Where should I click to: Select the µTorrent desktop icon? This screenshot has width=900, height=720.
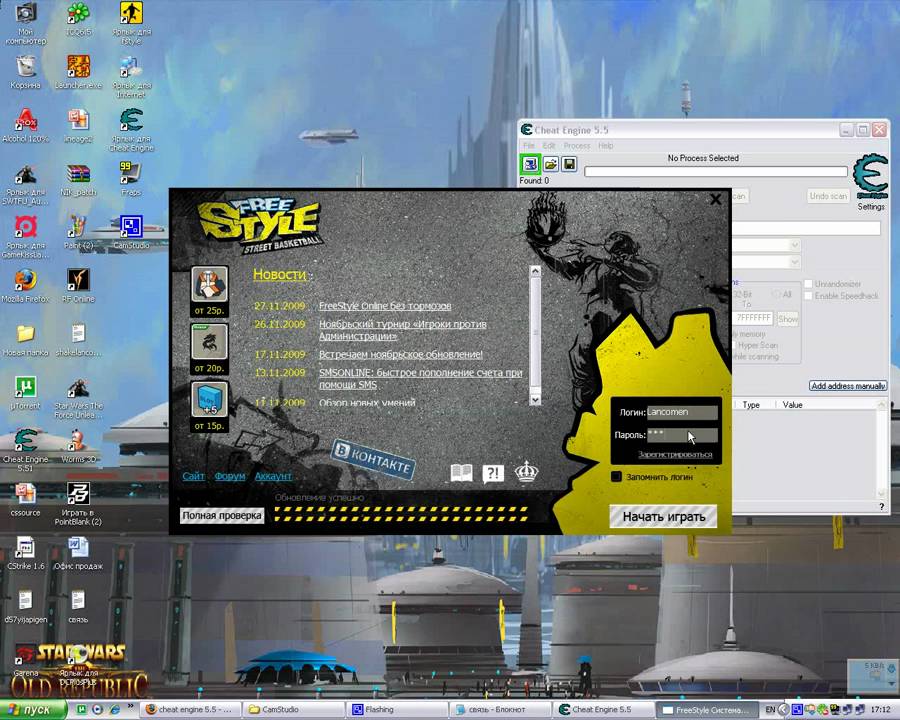25,393
